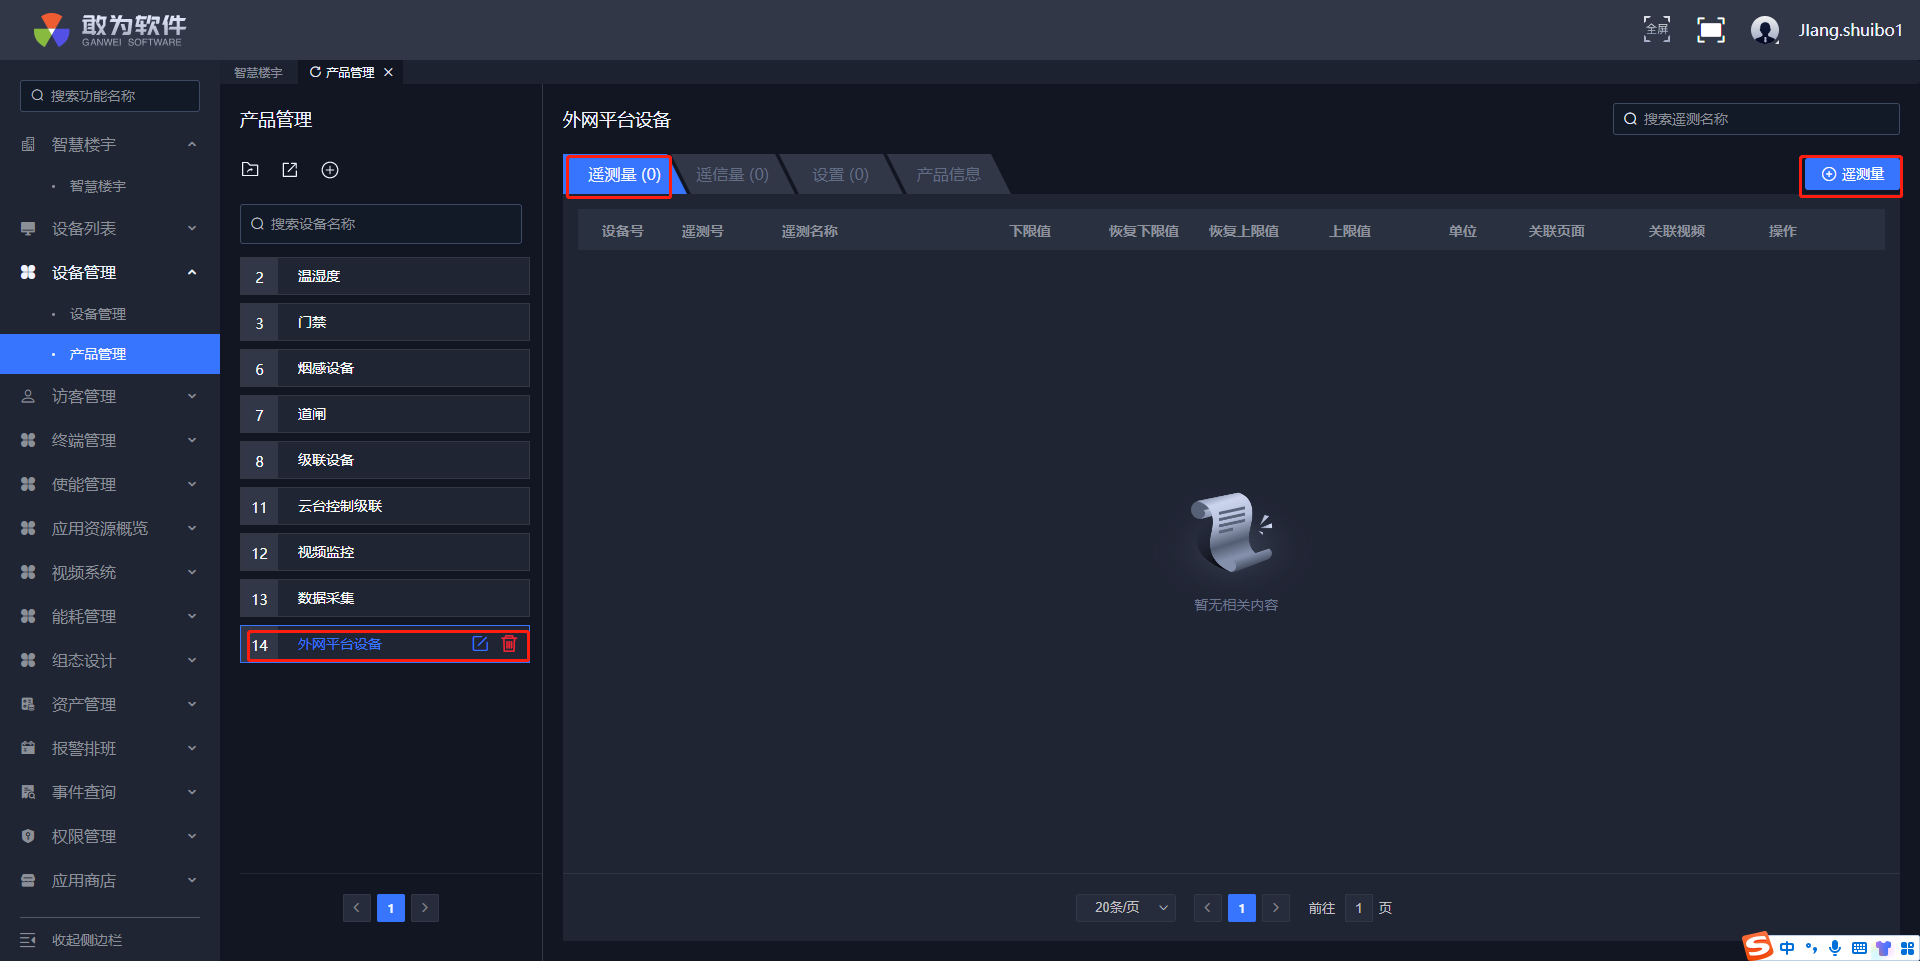This screenshot has width=1920, height=961.
Task: Click the 收起侧边栏 collapse icon
Action: [x=28, y=940]
